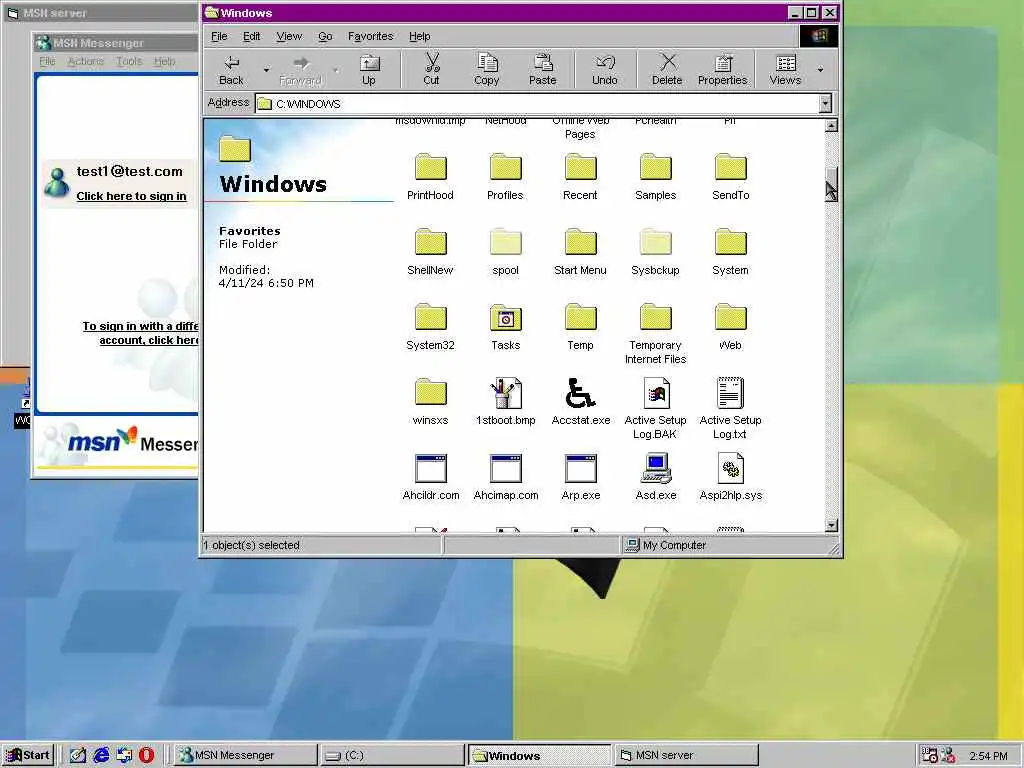Screen dimensions: 1024x768
Task: Select the Recent folder
Action: pyautogui.click(x=580, y=176)
